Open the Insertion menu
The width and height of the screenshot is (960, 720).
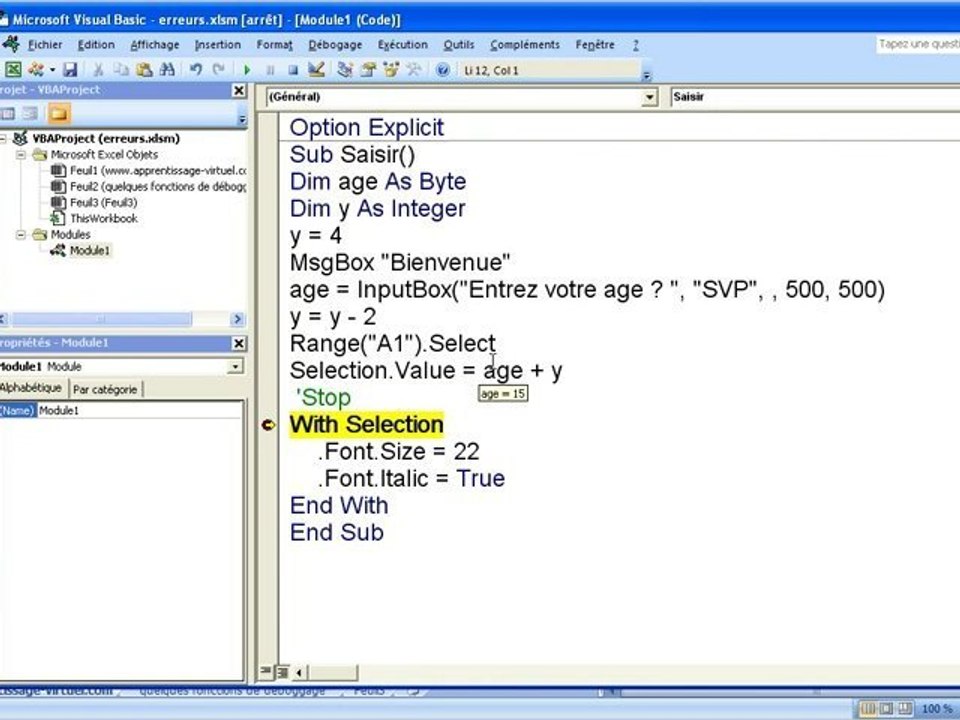tap(218, 45)
